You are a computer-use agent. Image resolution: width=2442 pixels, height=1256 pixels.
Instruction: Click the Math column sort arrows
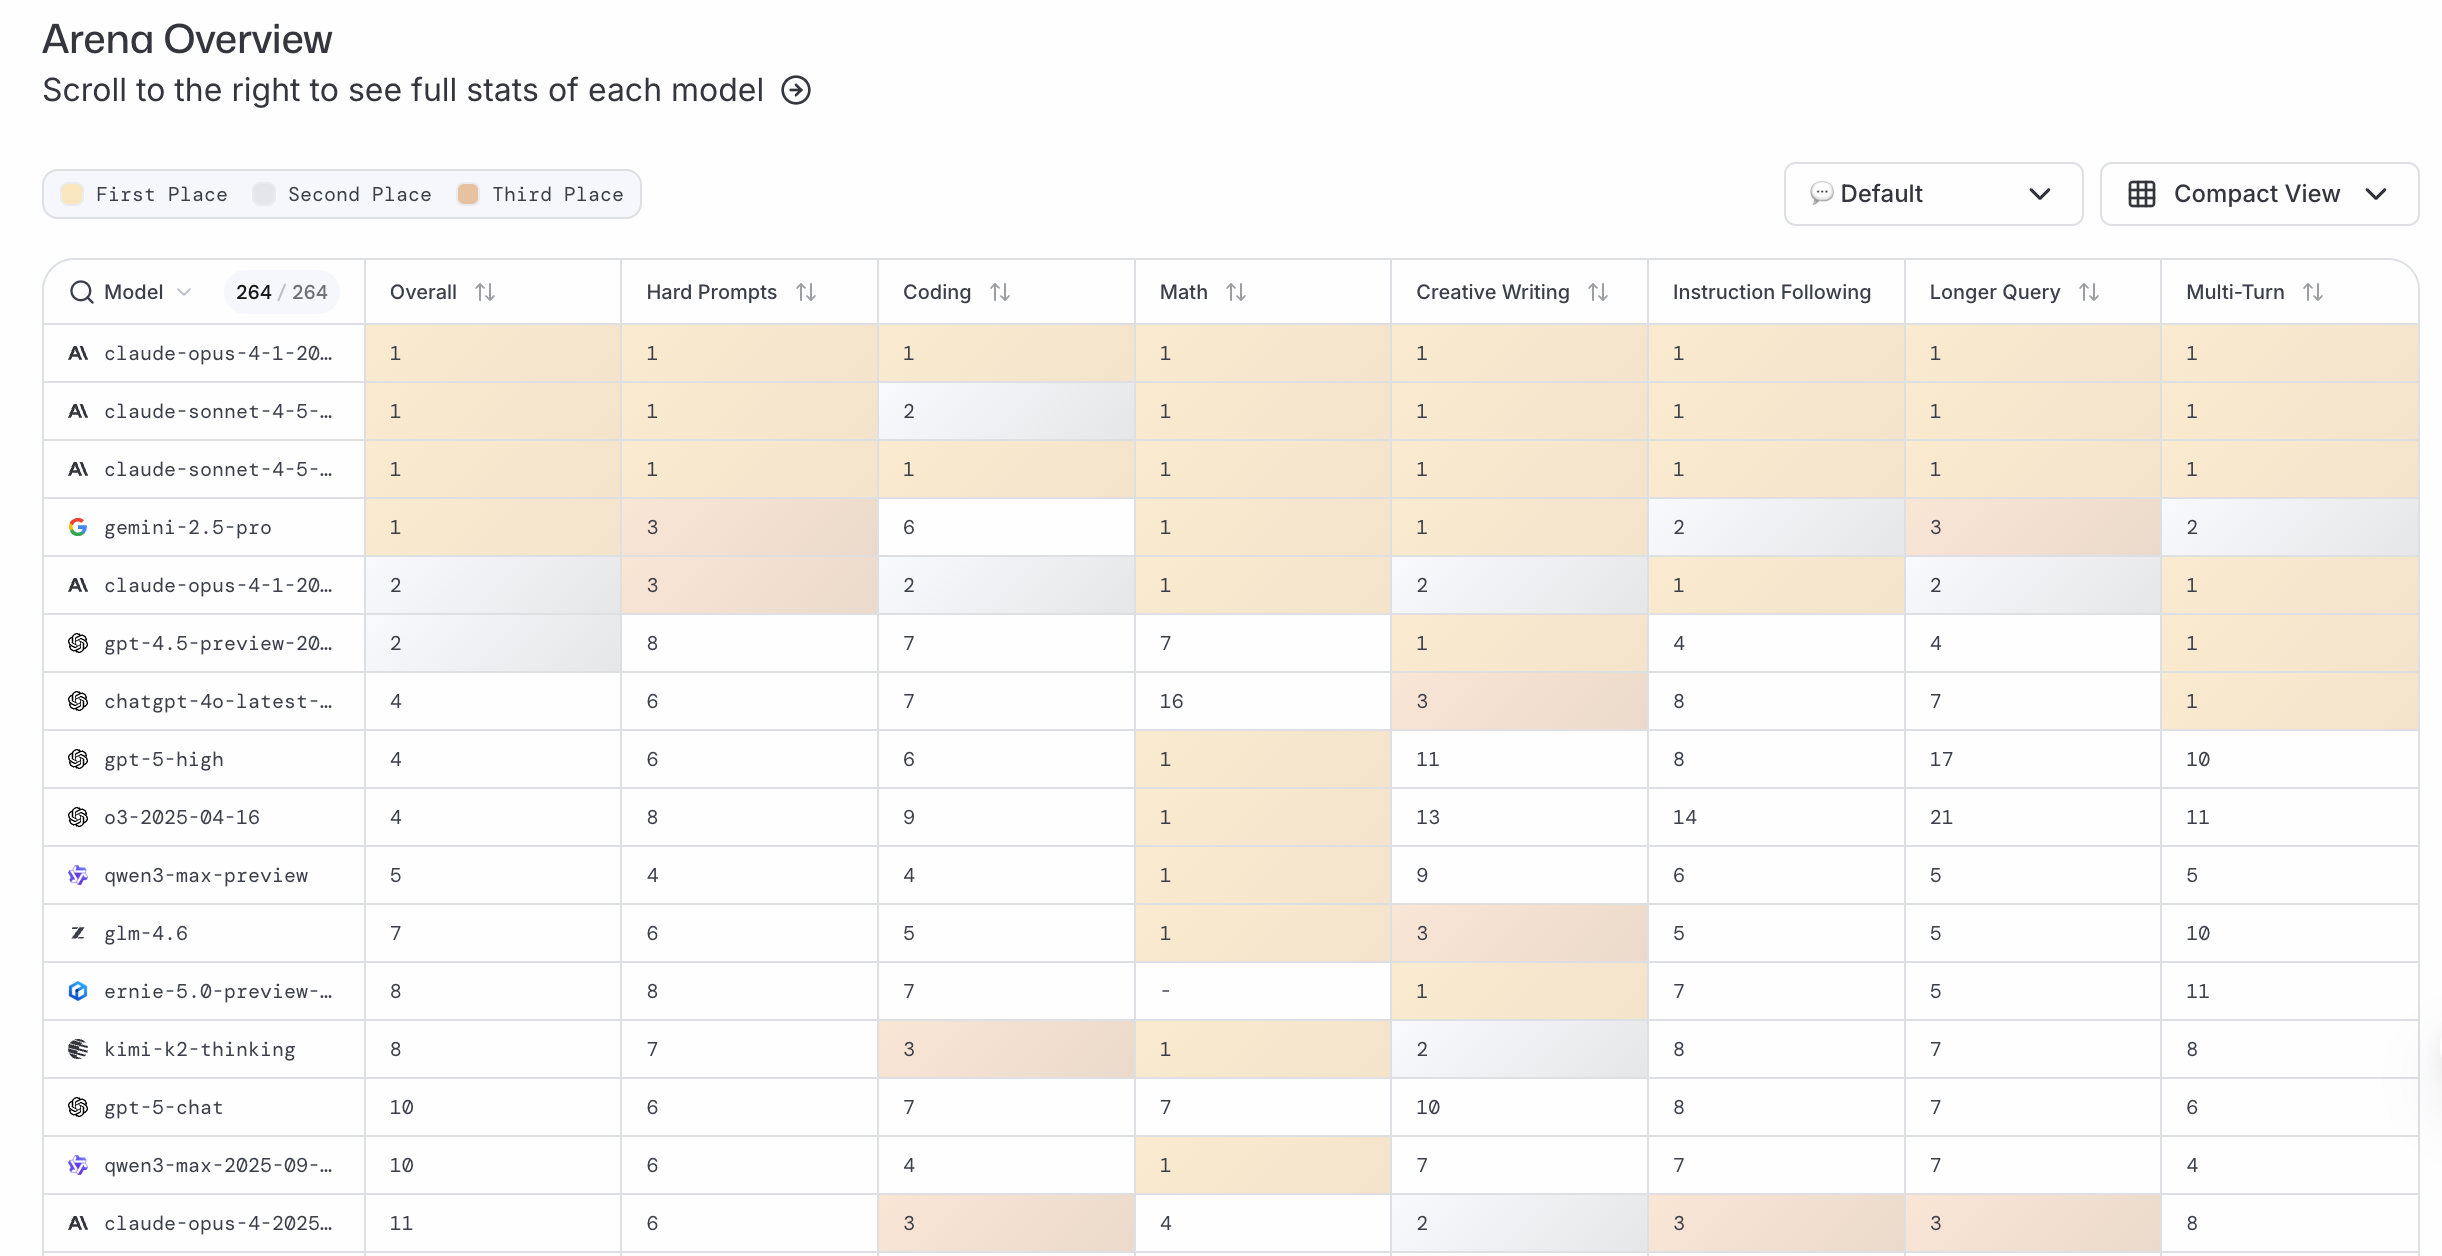click(1236, 292)
